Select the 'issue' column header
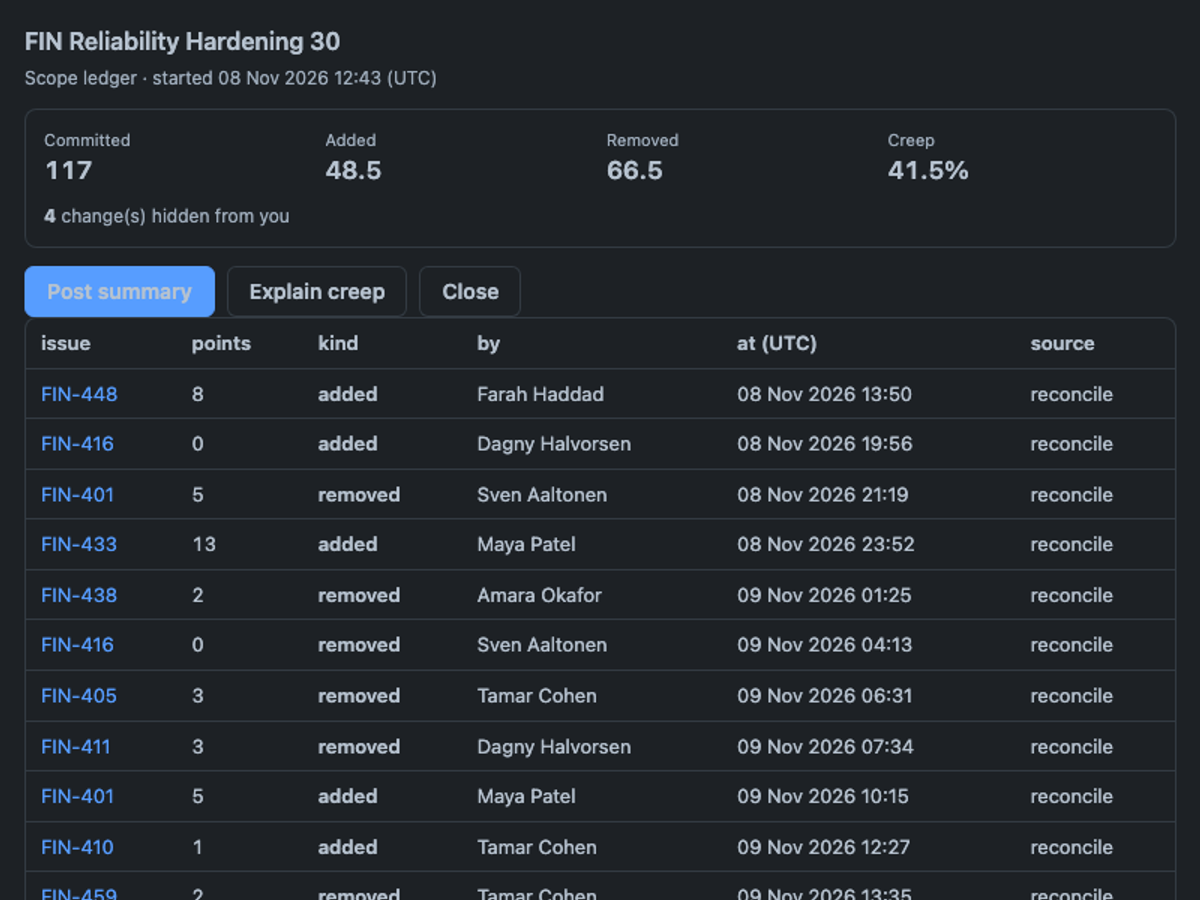The width and height of the screenshot is (1200, 900). coord(66,343)
